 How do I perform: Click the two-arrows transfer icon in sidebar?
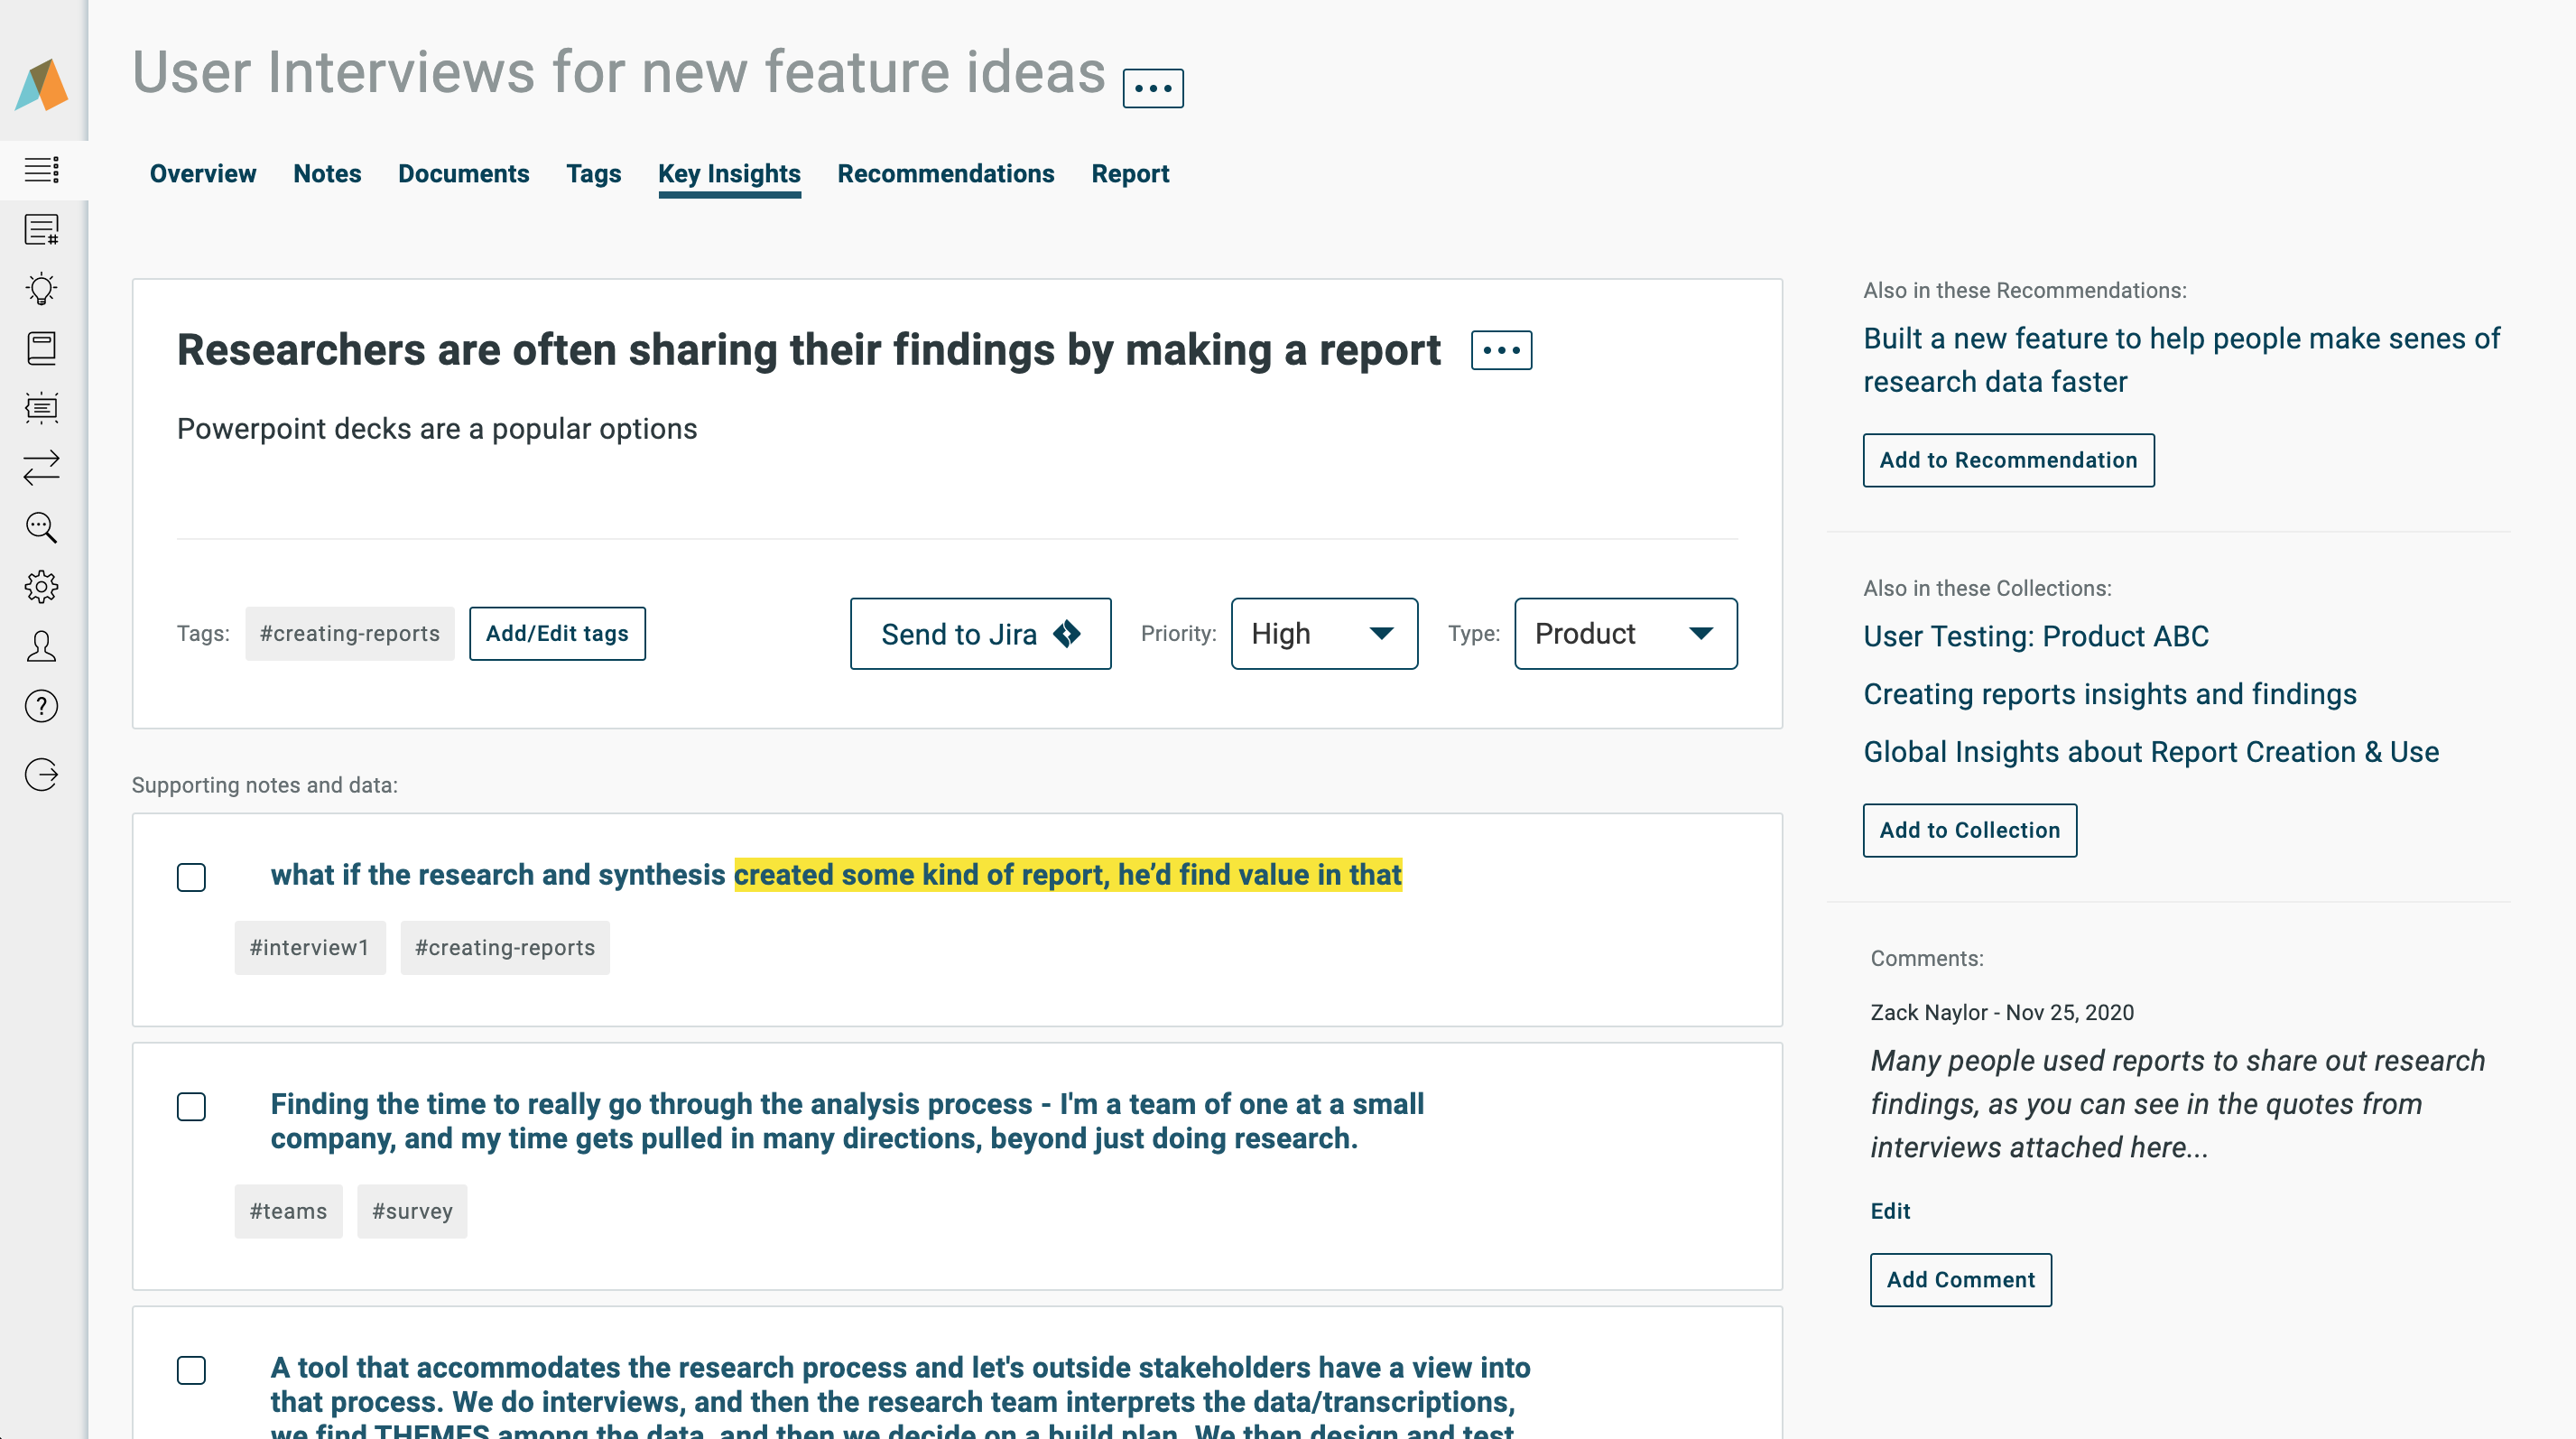coord(41,467)
